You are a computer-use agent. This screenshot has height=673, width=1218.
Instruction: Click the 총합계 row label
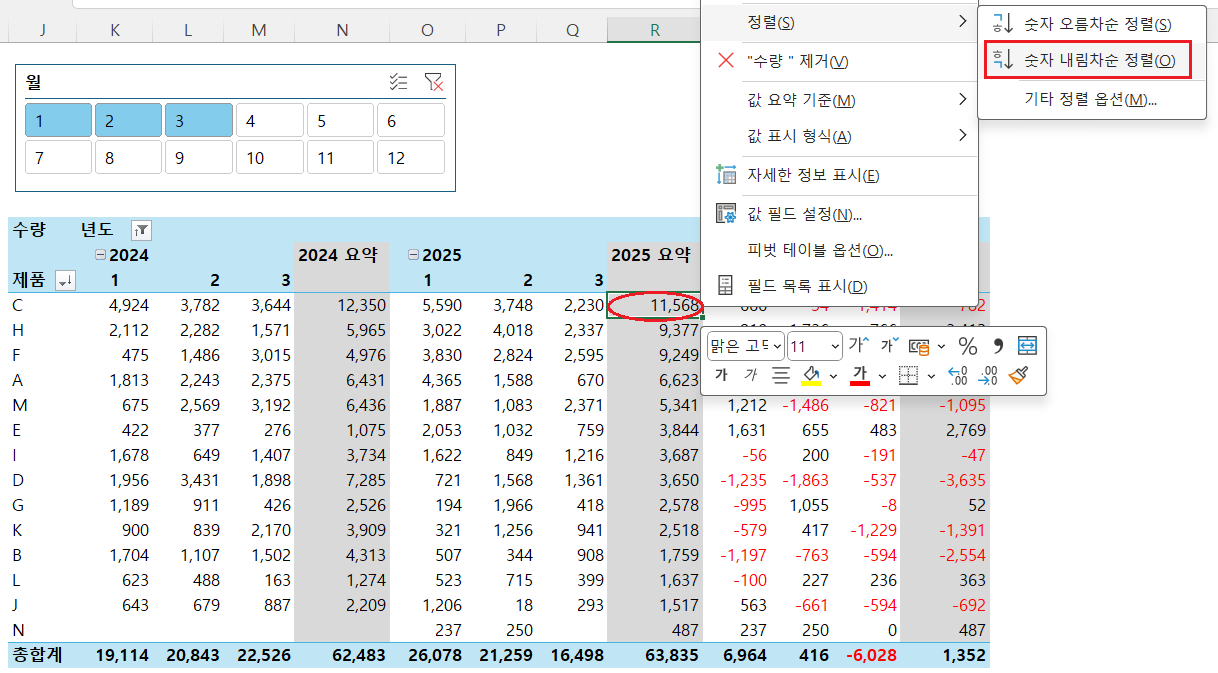point(36,655)
